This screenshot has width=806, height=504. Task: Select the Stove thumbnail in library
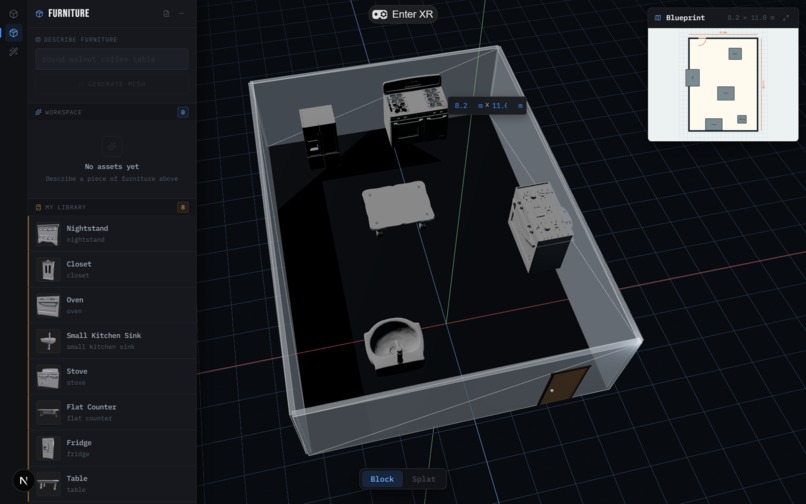tap(48, 376)
